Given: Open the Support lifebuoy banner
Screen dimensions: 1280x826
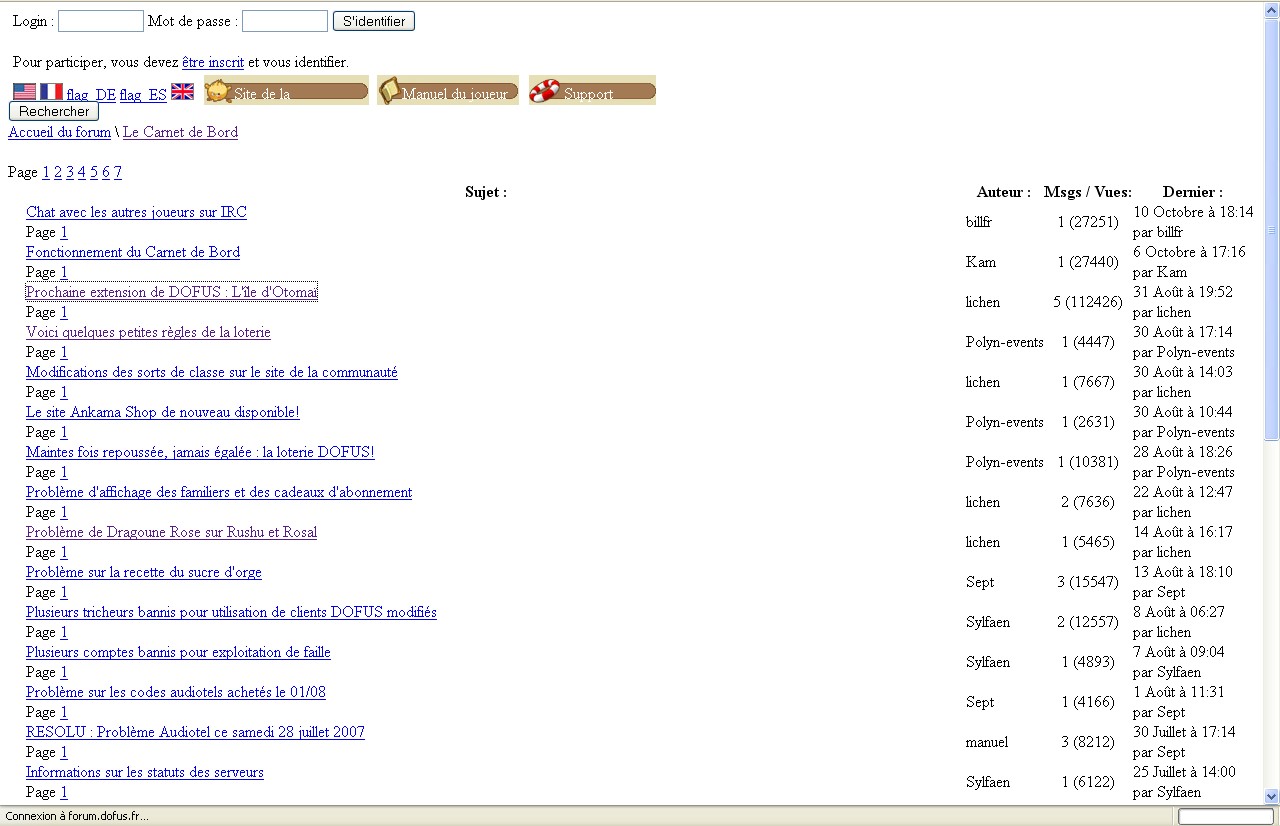Looking at the screenshot, I should 592,90.
